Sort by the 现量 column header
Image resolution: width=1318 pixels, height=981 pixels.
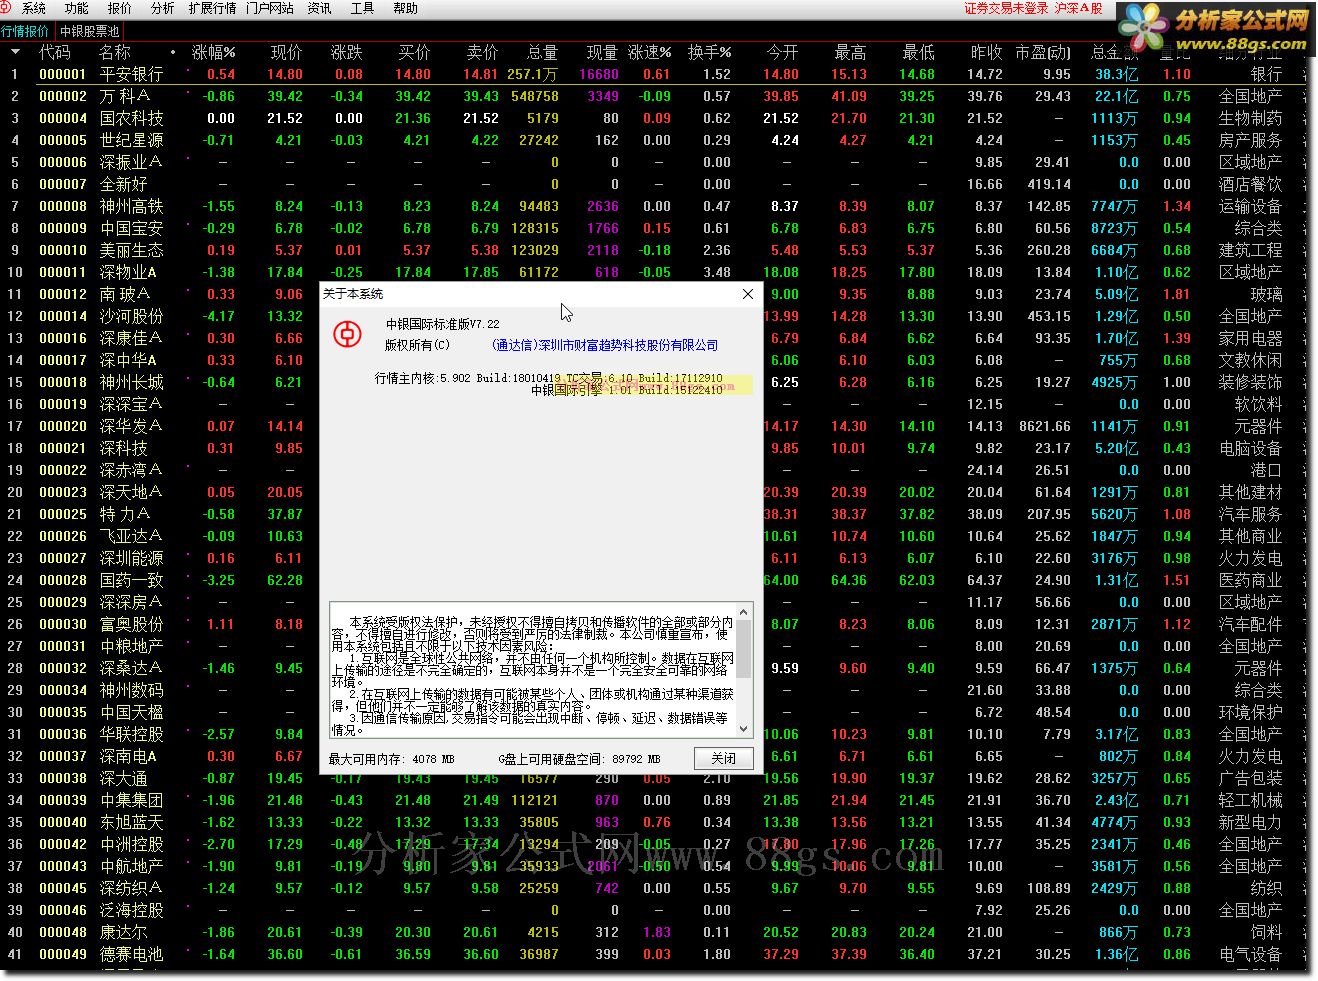[602, 52]
